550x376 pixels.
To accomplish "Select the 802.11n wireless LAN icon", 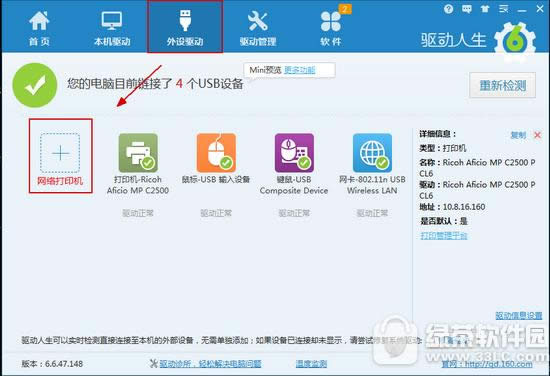I will tap(372, 153).
